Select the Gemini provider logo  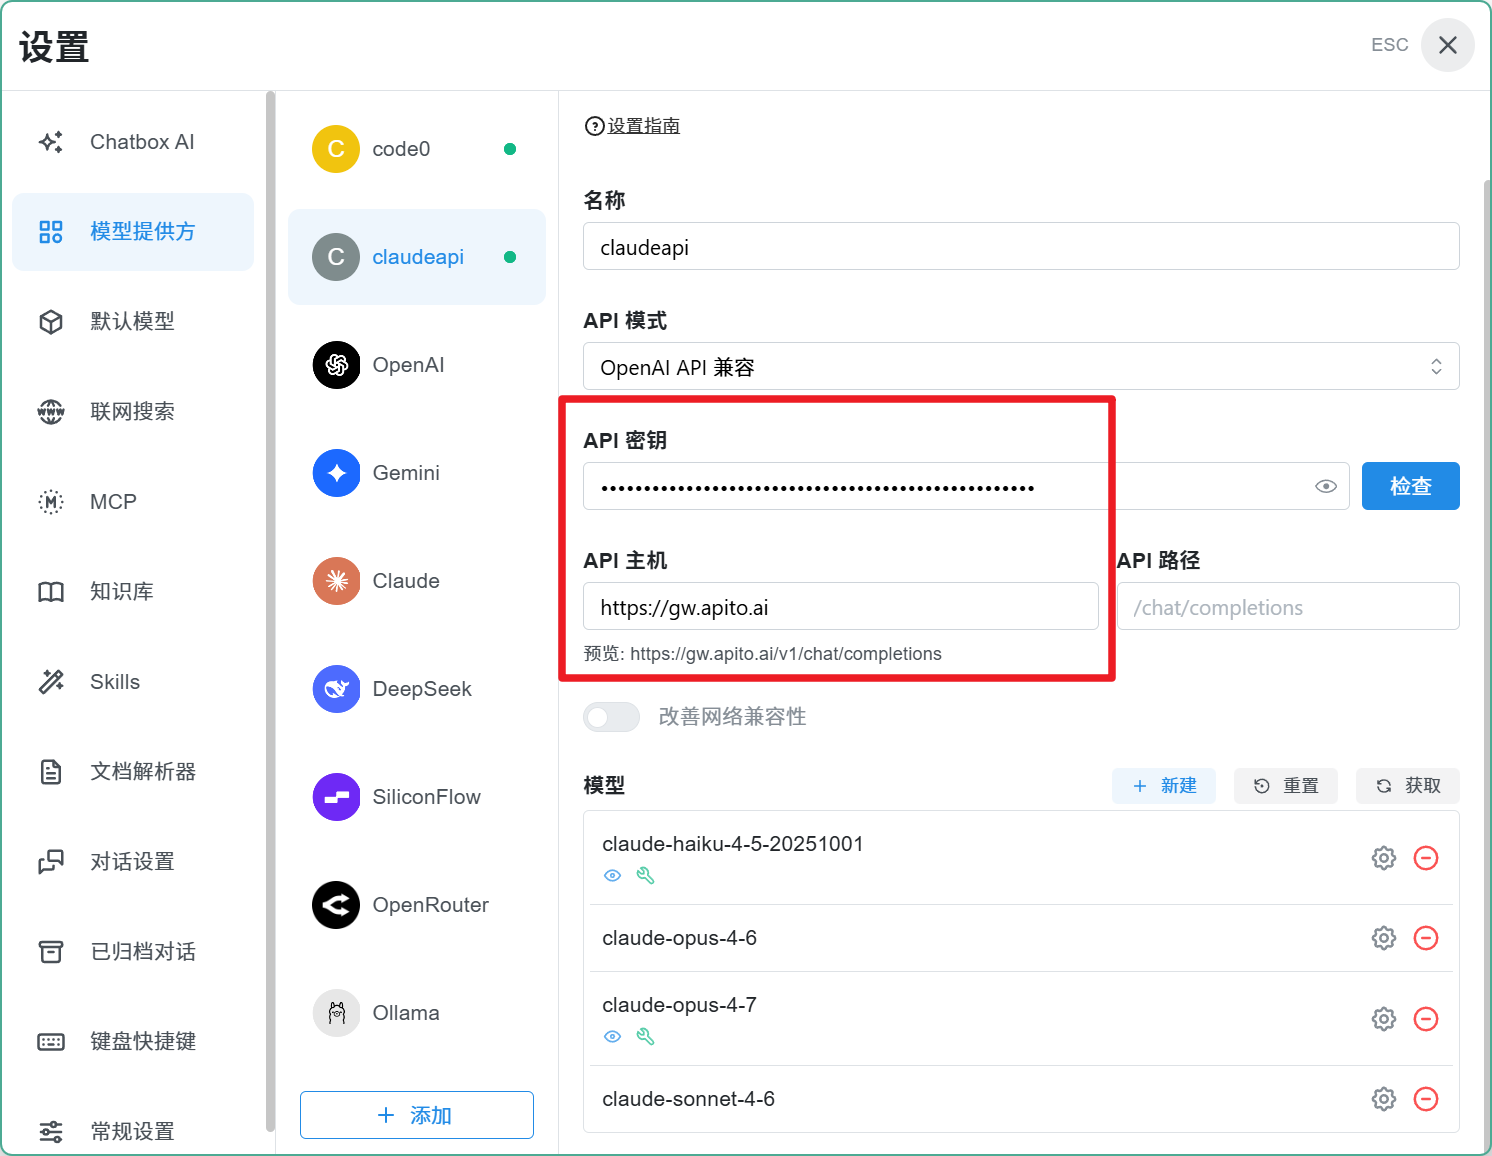click(336, 473)
